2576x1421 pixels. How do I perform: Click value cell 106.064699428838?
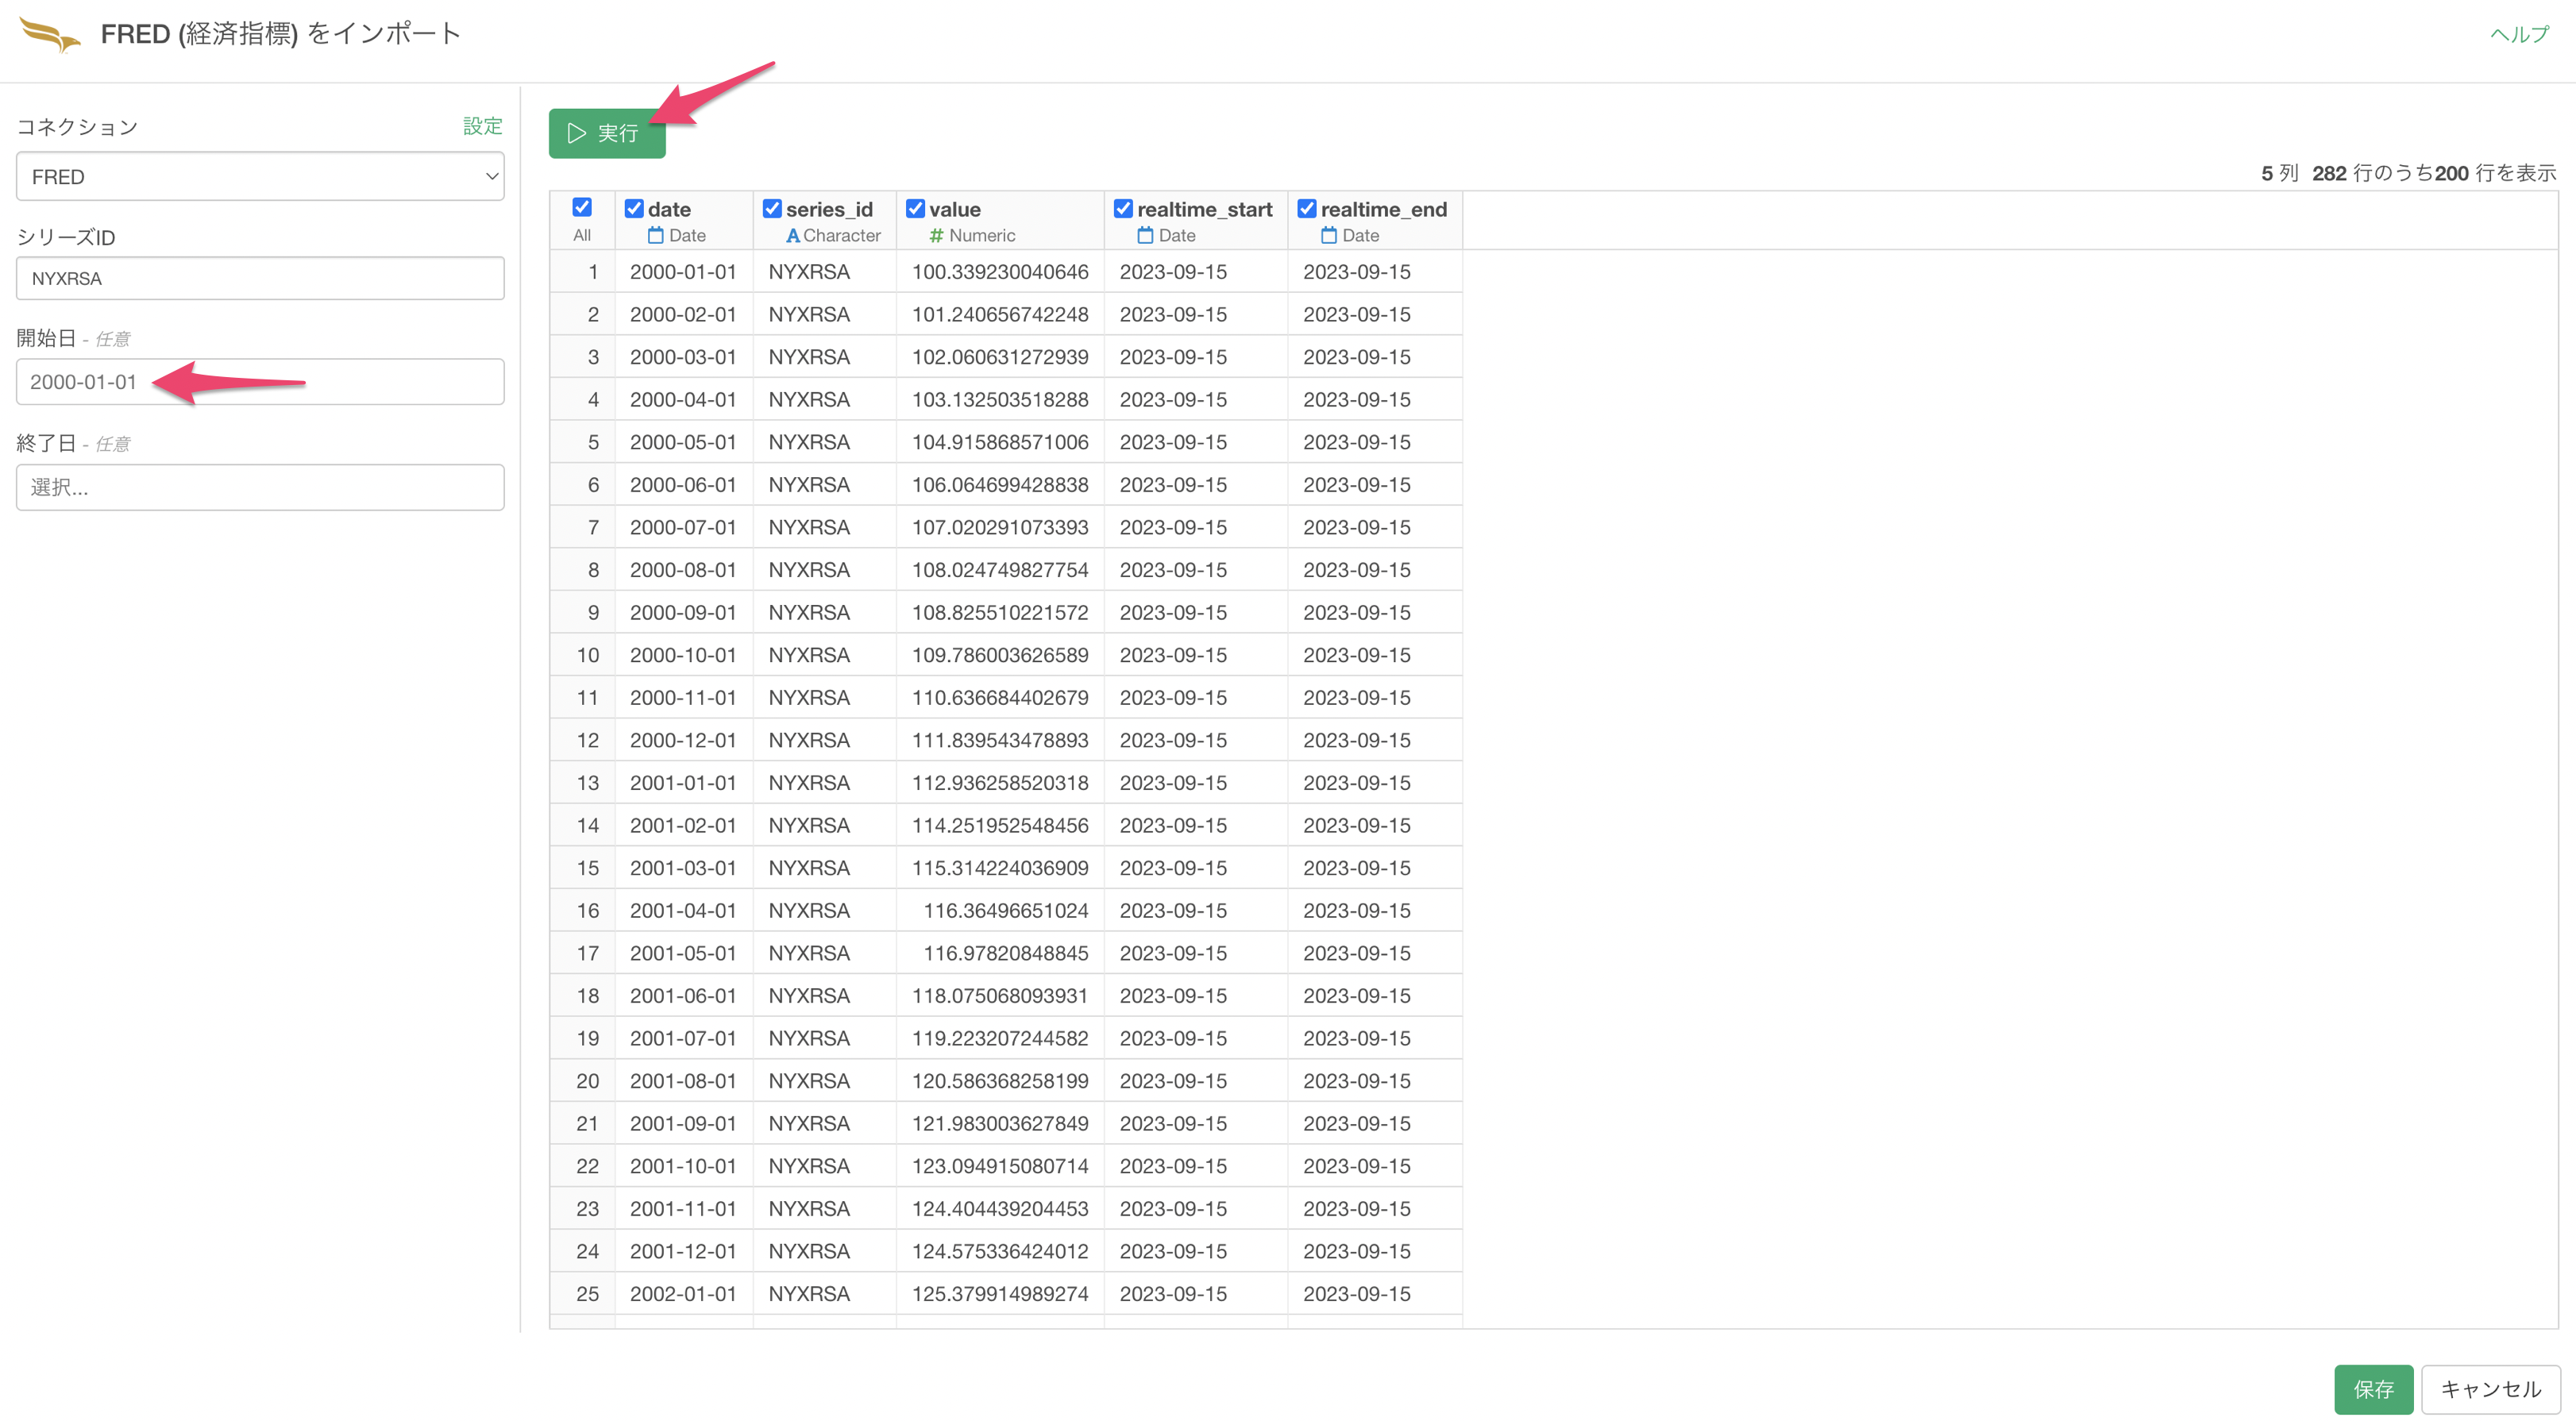(x=1000, y=485)
